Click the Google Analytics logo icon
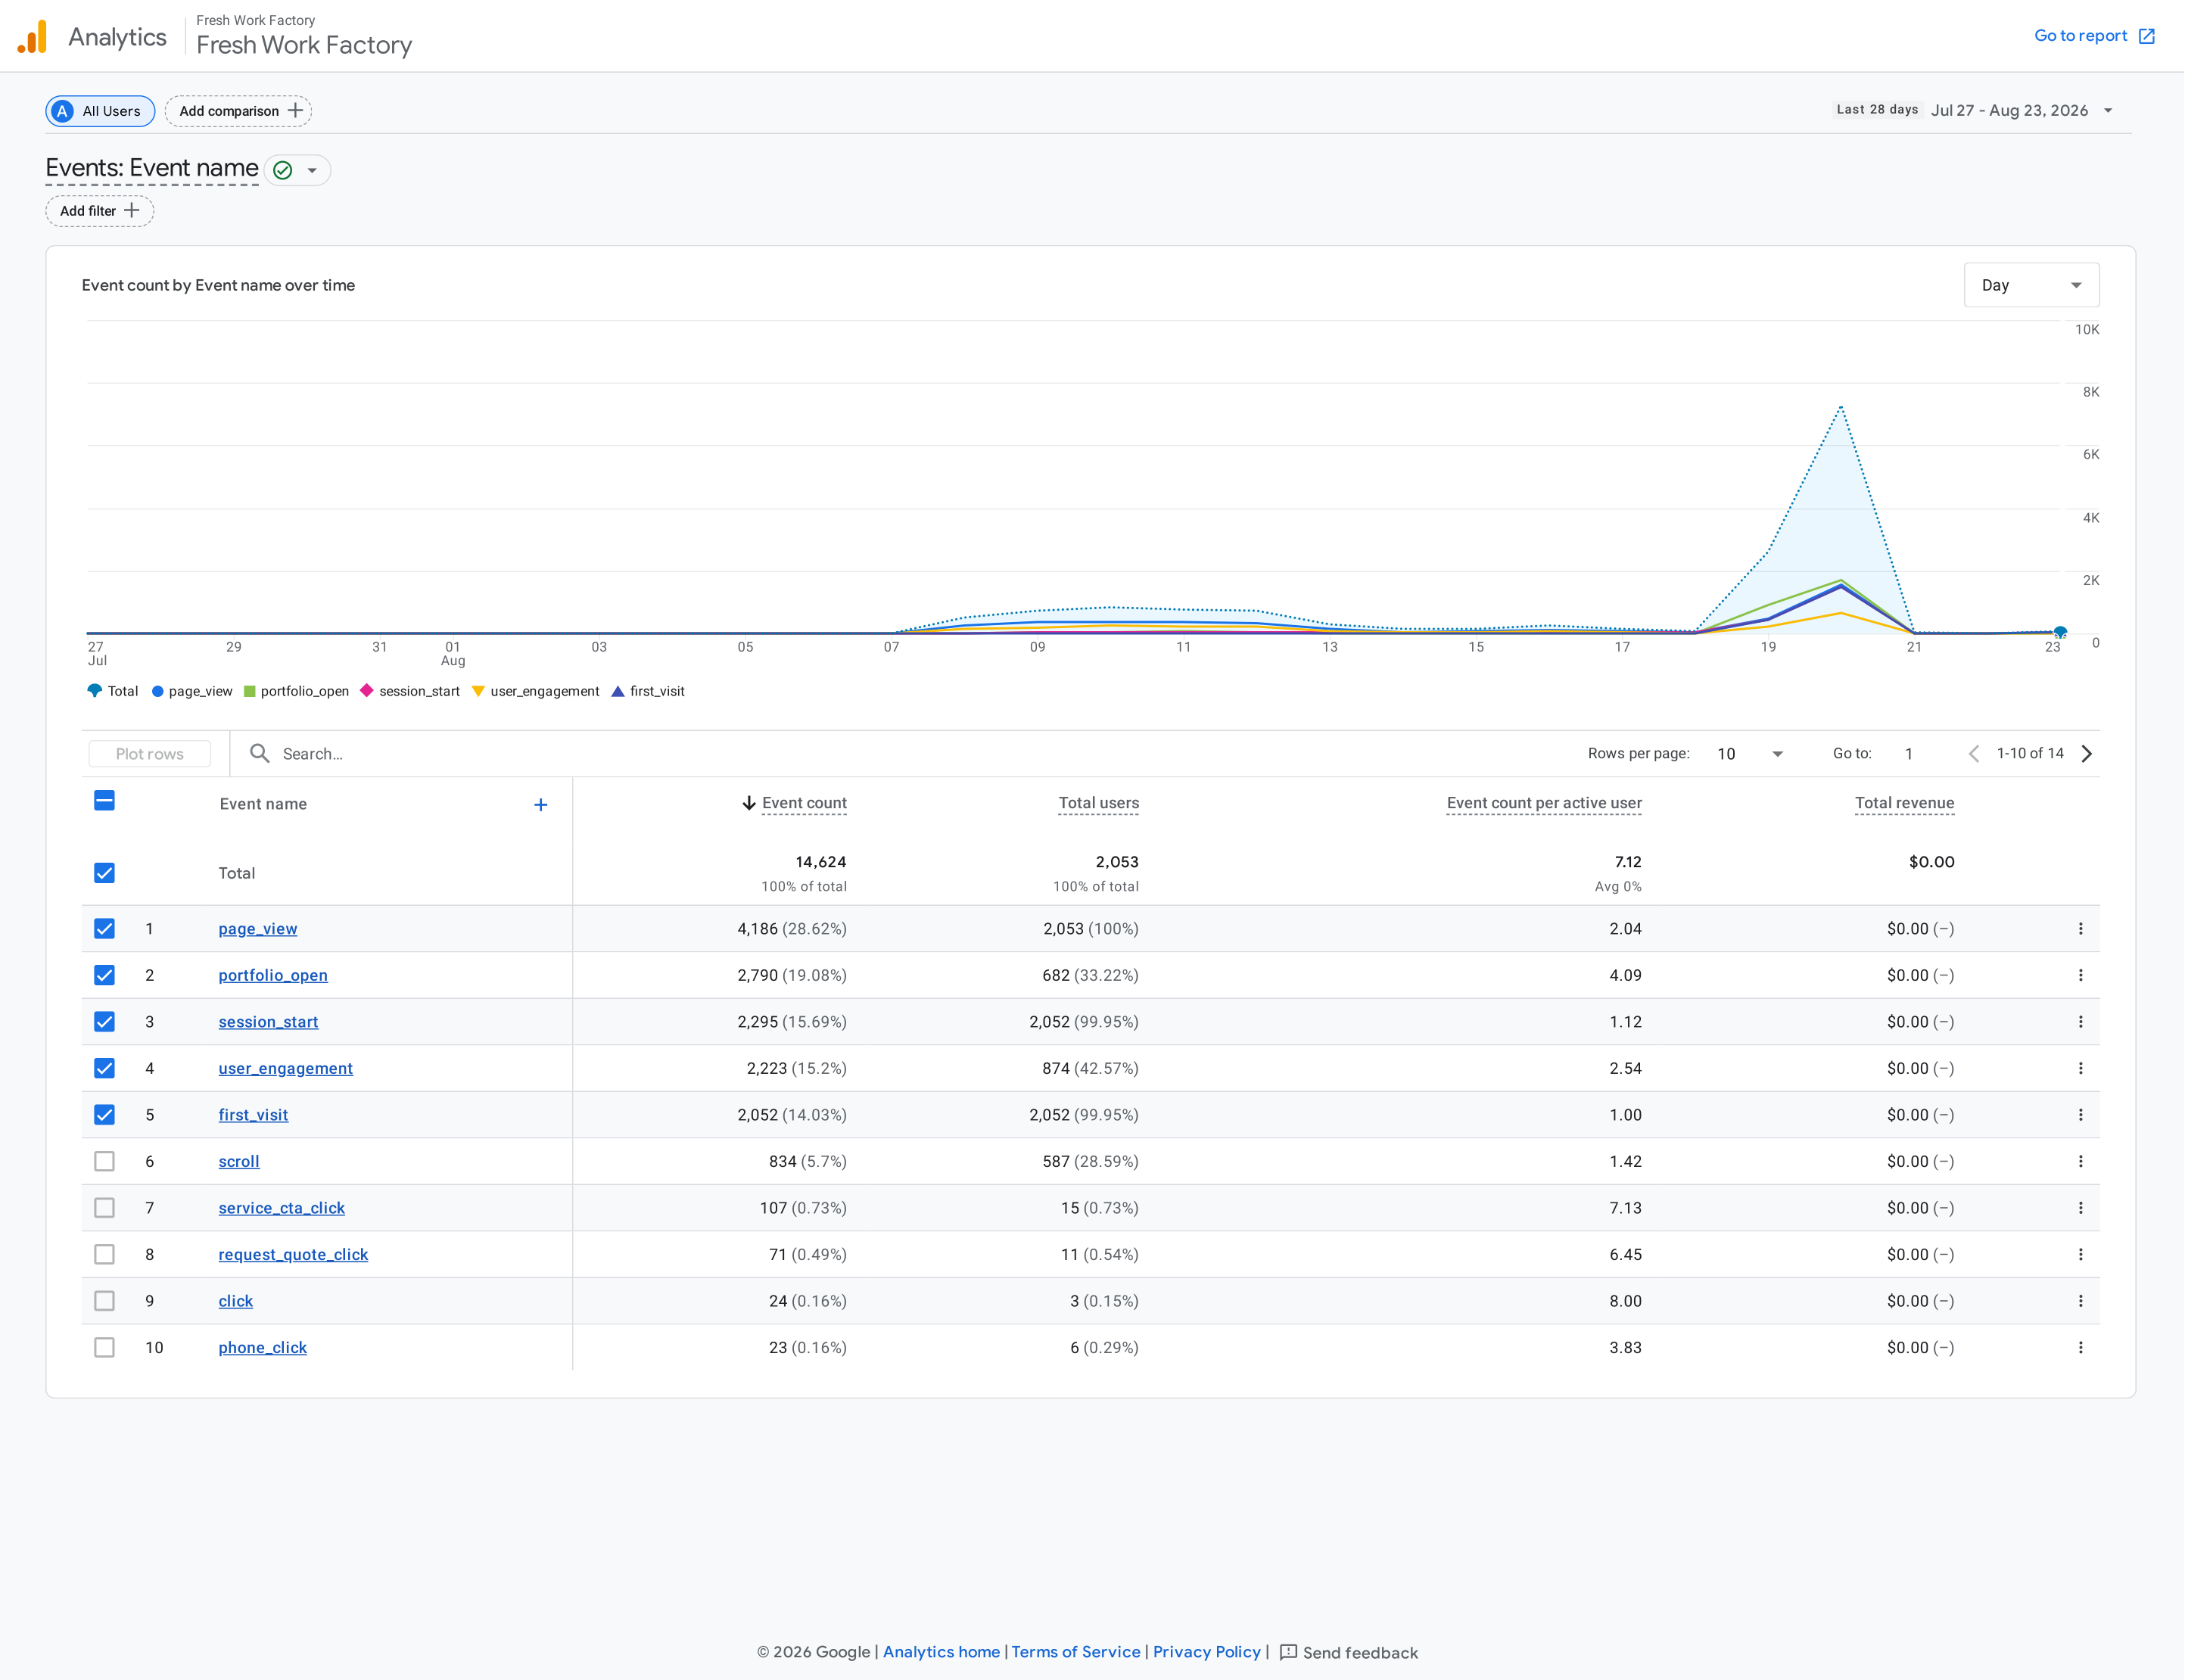 32,37
